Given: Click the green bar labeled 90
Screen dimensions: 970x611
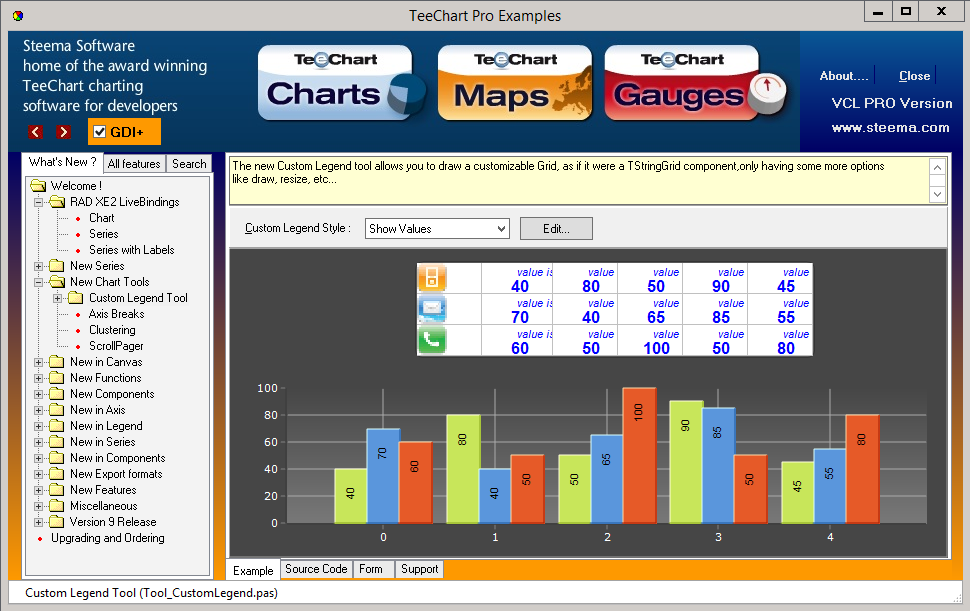Looking at the screenshot, I should (x=686, y=462).
